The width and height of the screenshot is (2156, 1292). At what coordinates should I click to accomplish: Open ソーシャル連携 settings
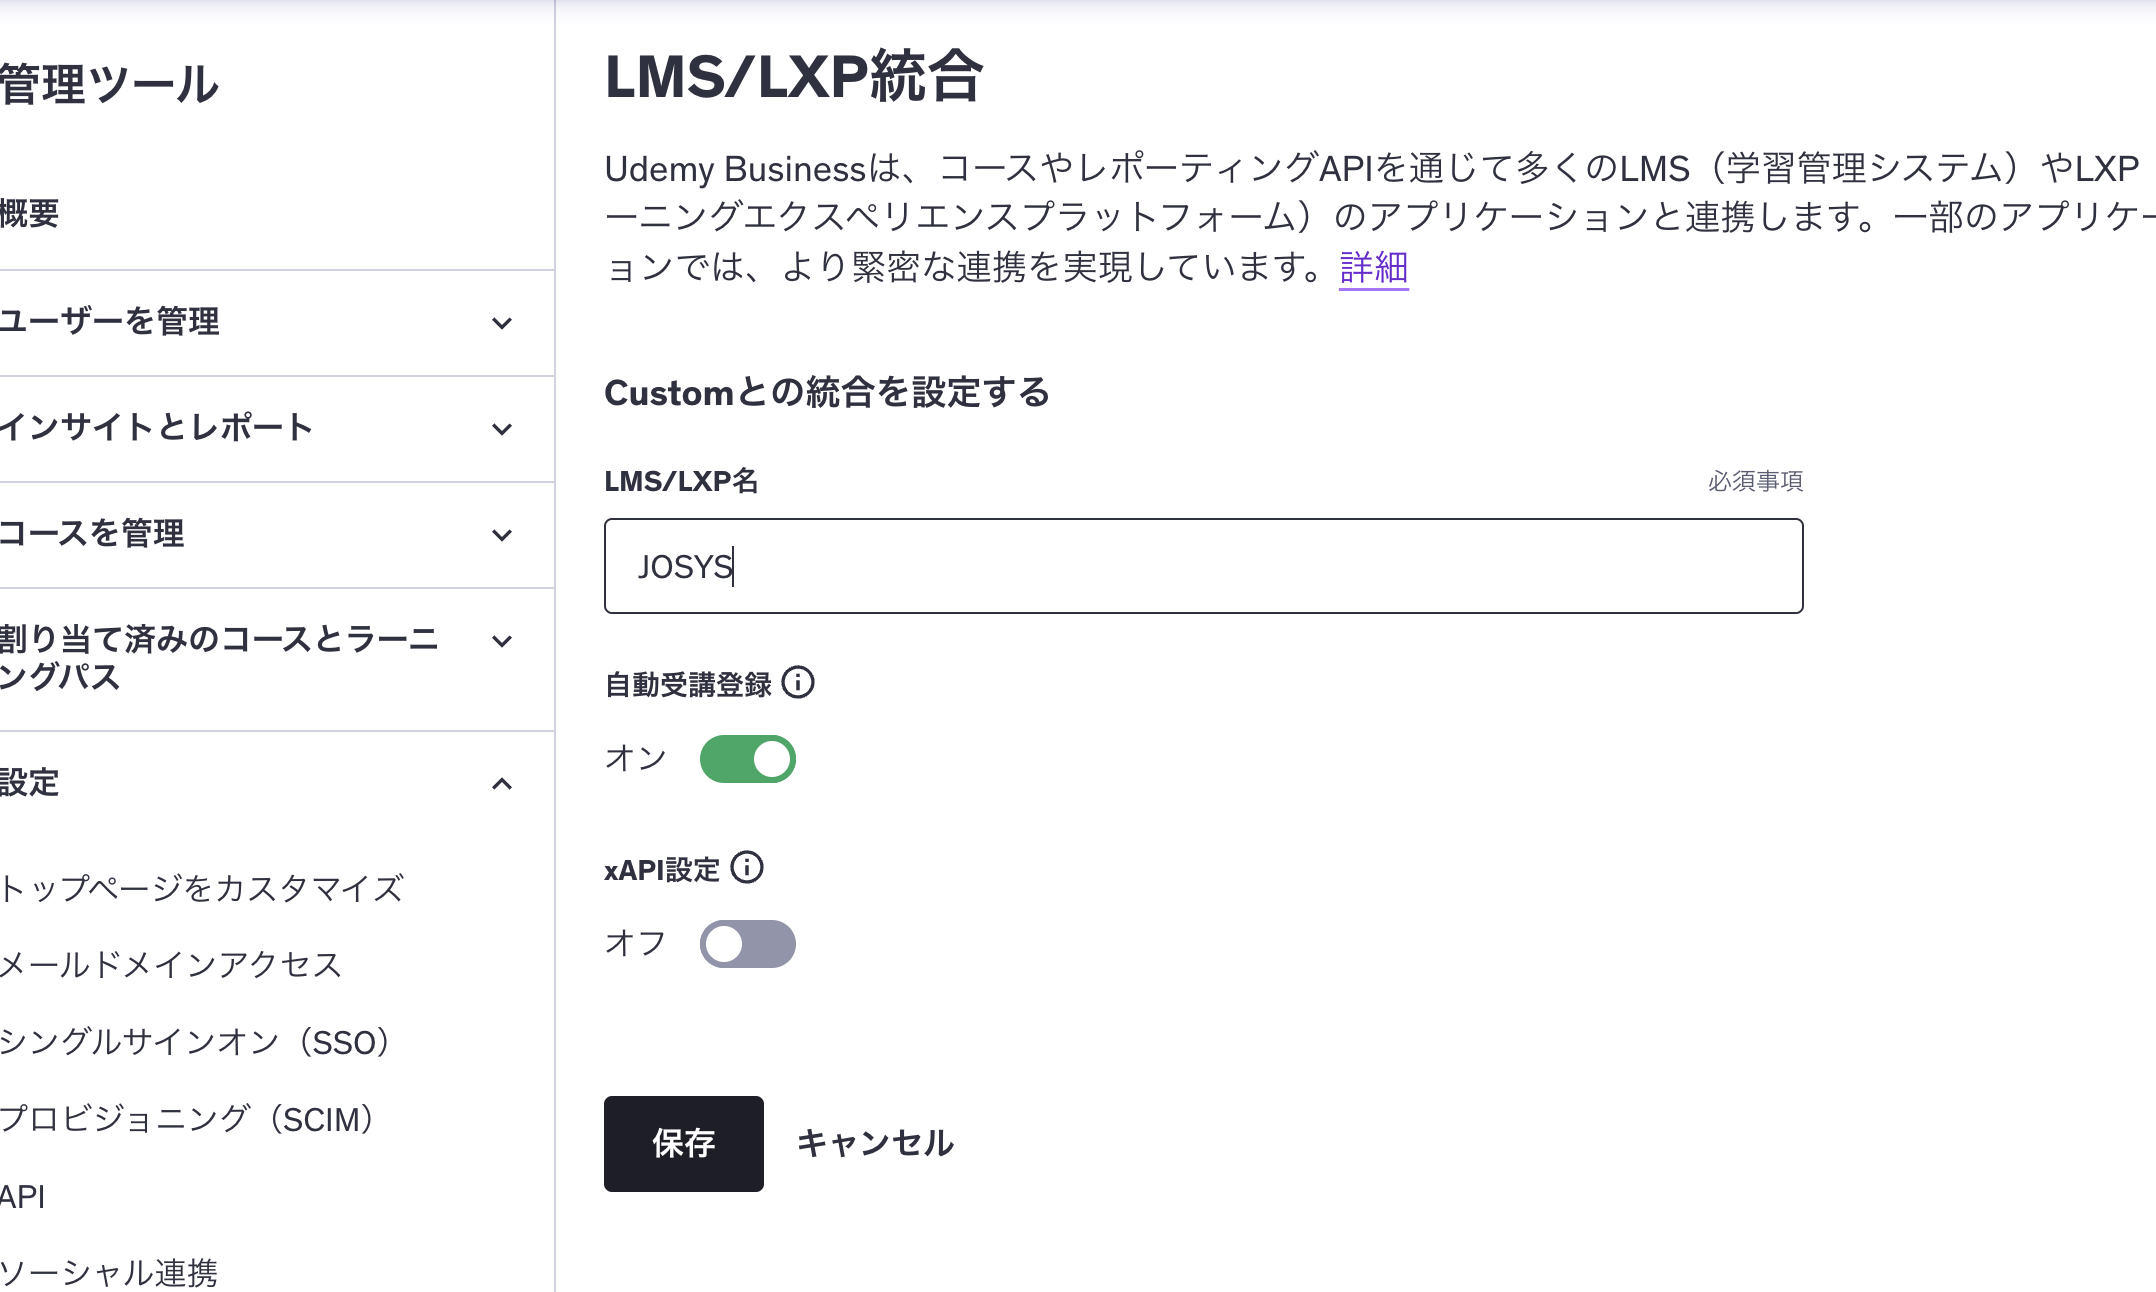[x=109, y=1272]
